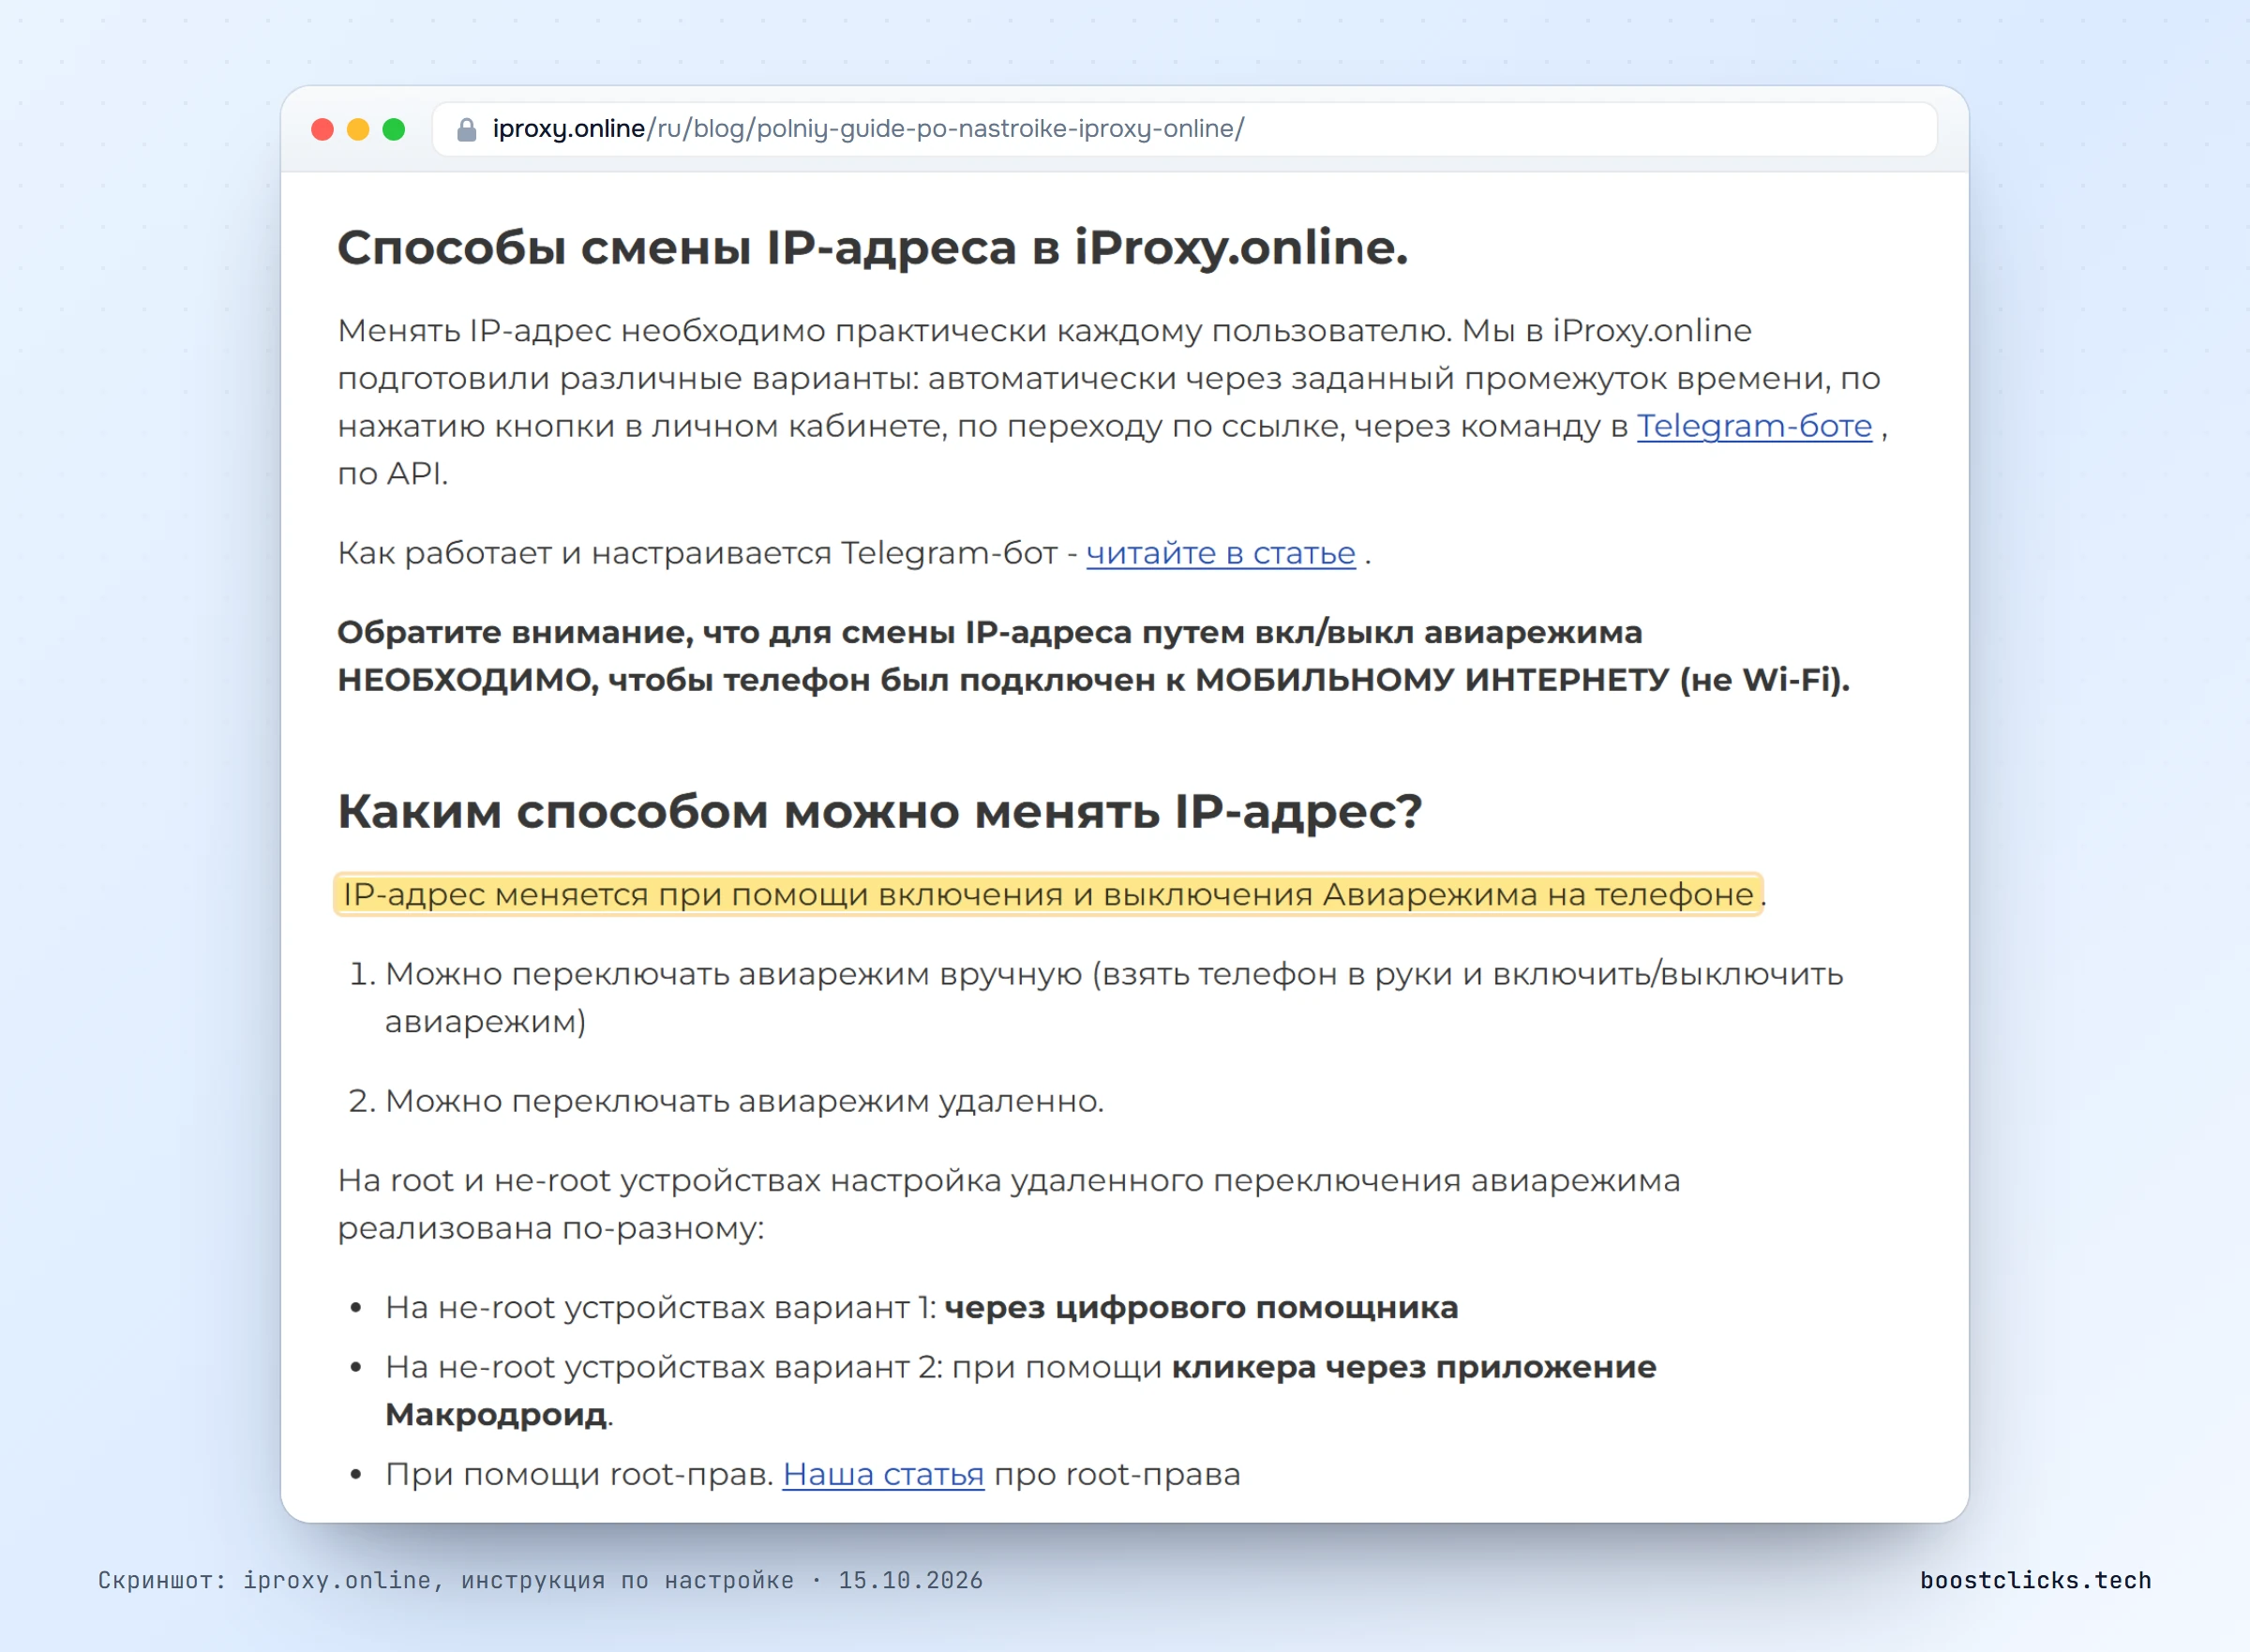Click the iproxy.online URL address field

1184,129
